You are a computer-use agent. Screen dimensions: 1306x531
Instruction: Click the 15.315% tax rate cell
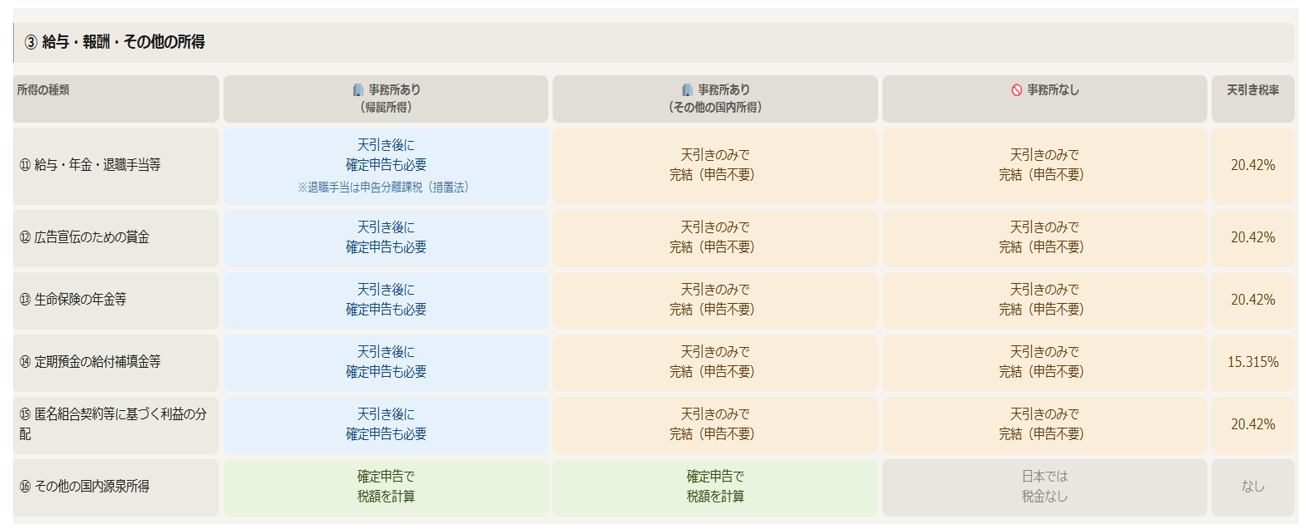coord(1252,362)
